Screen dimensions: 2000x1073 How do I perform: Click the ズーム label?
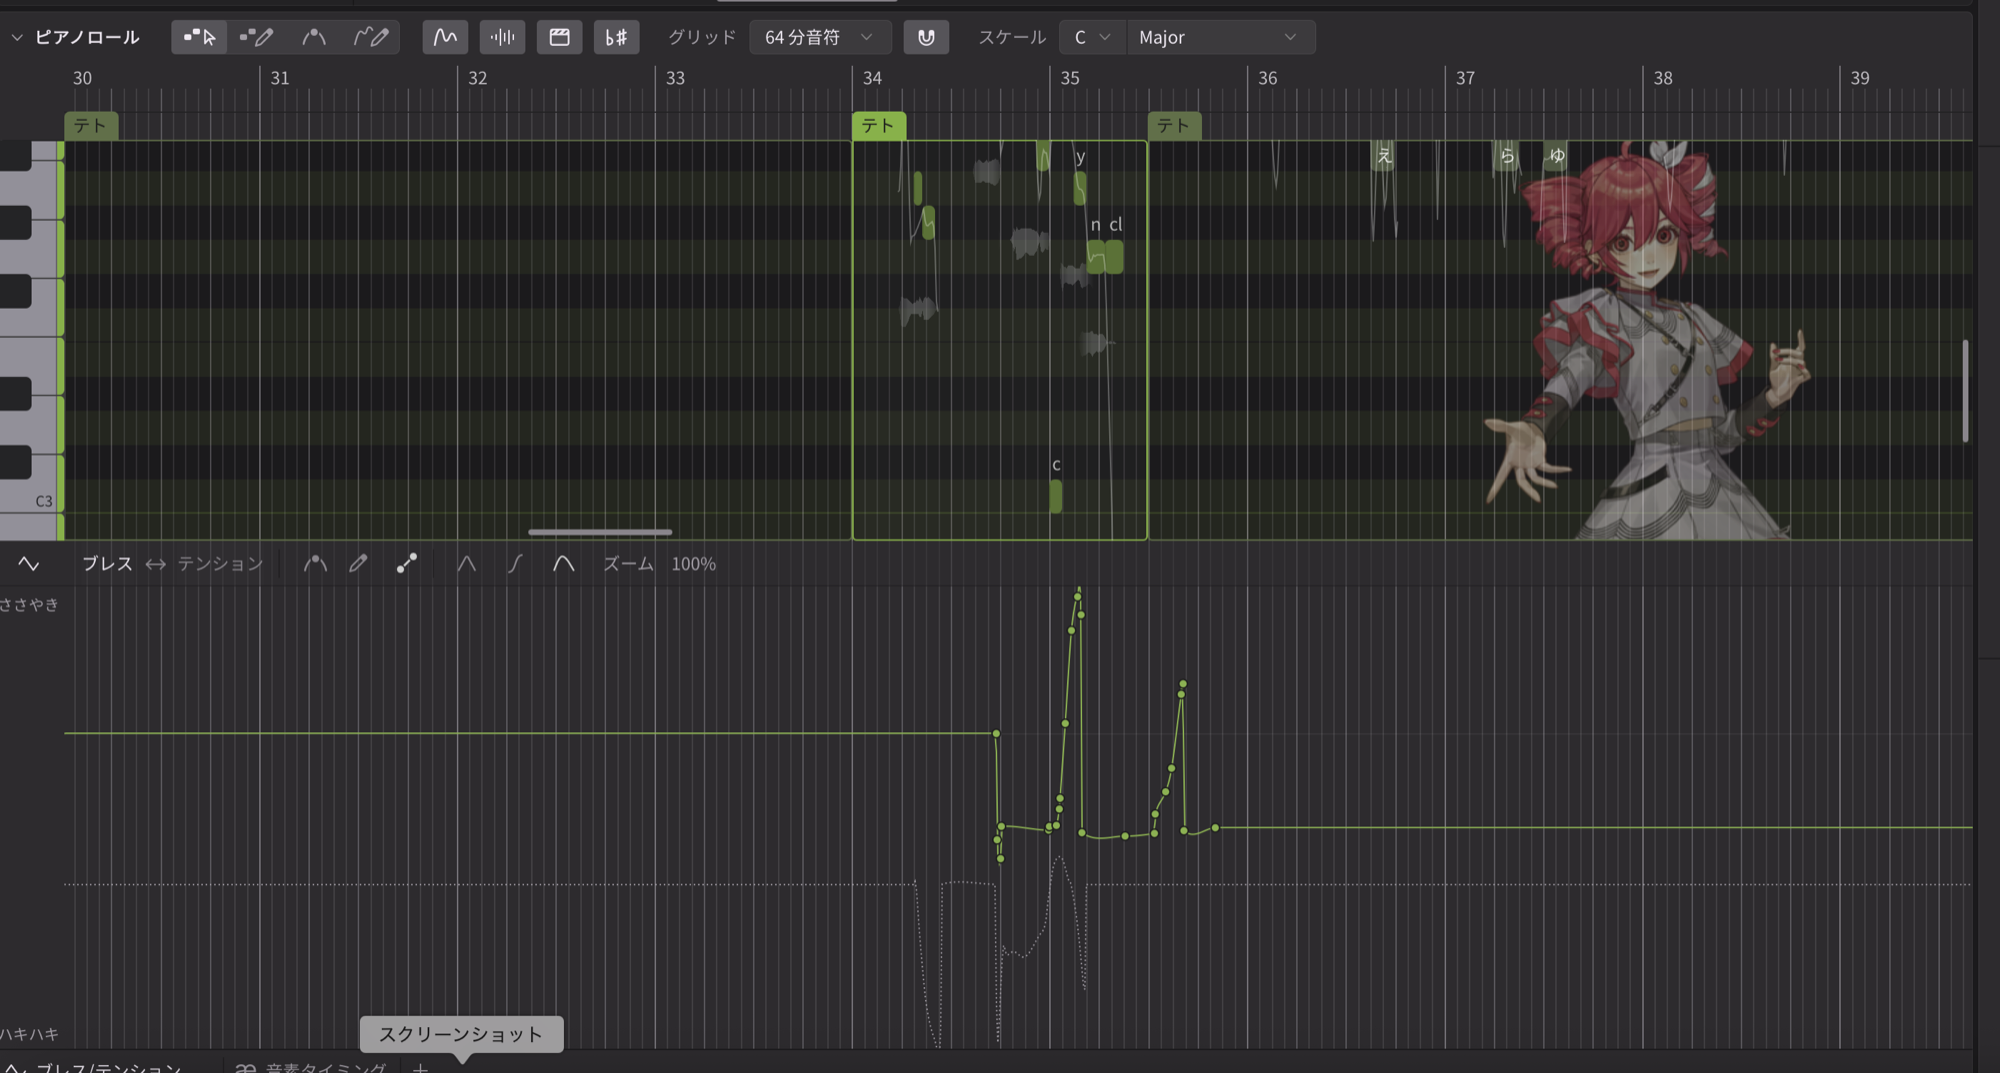click(x=628, y=564)
